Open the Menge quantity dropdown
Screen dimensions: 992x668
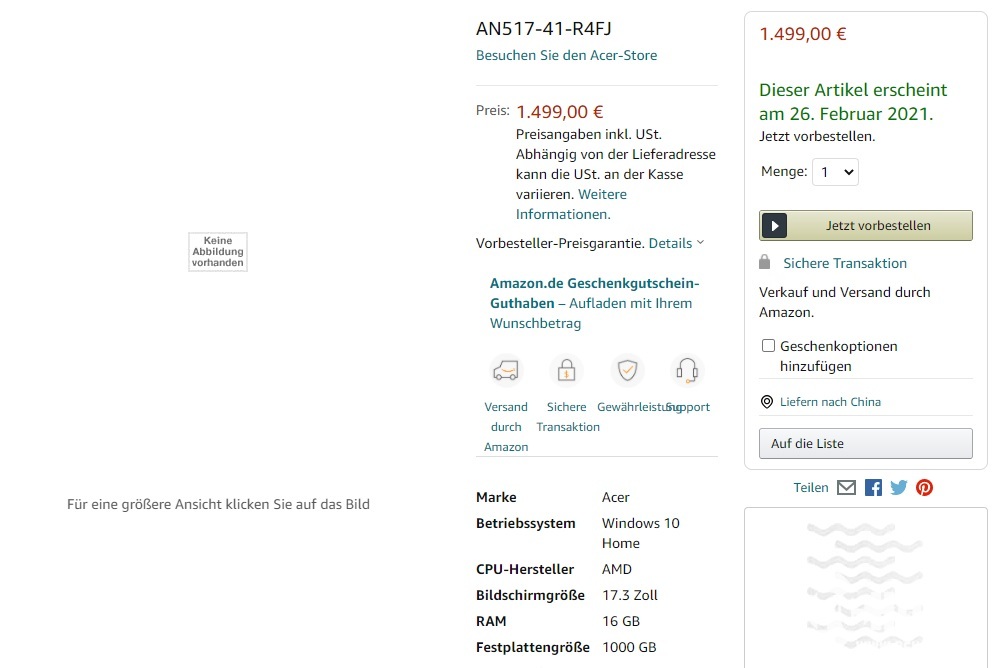pyautogui.click(x=835, y=172)
